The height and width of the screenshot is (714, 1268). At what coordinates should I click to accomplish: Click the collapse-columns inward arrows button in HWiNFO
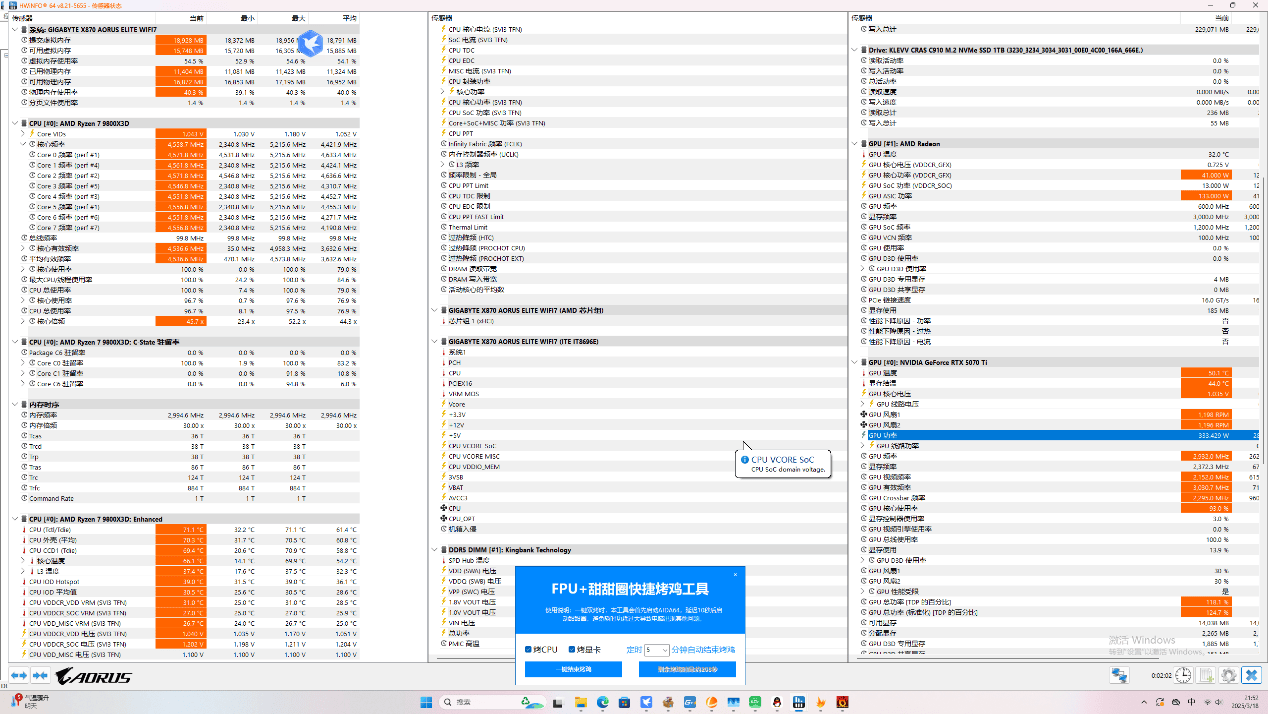click(41, 676)
